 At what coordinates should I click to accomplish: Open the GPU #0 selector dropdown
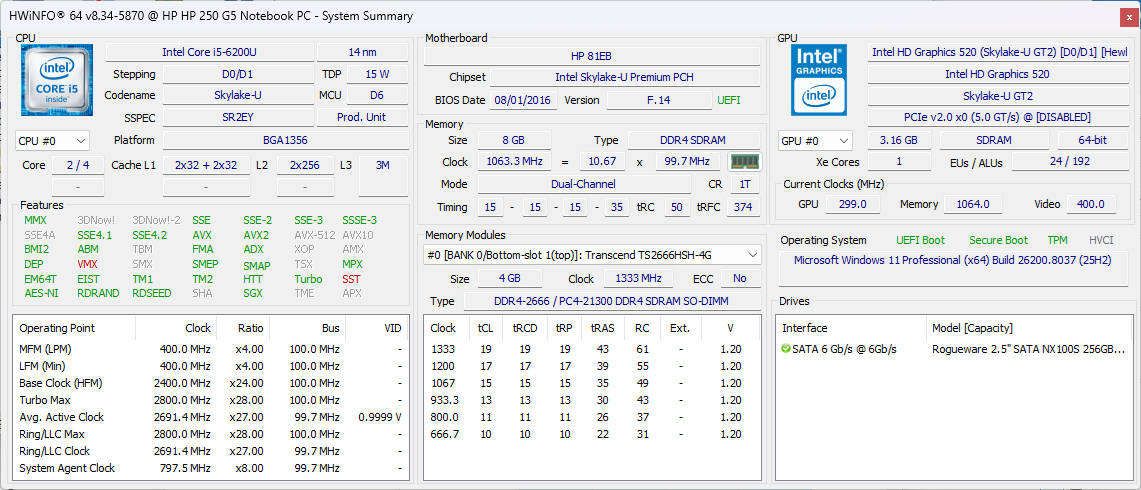click(x=815, y=141)
